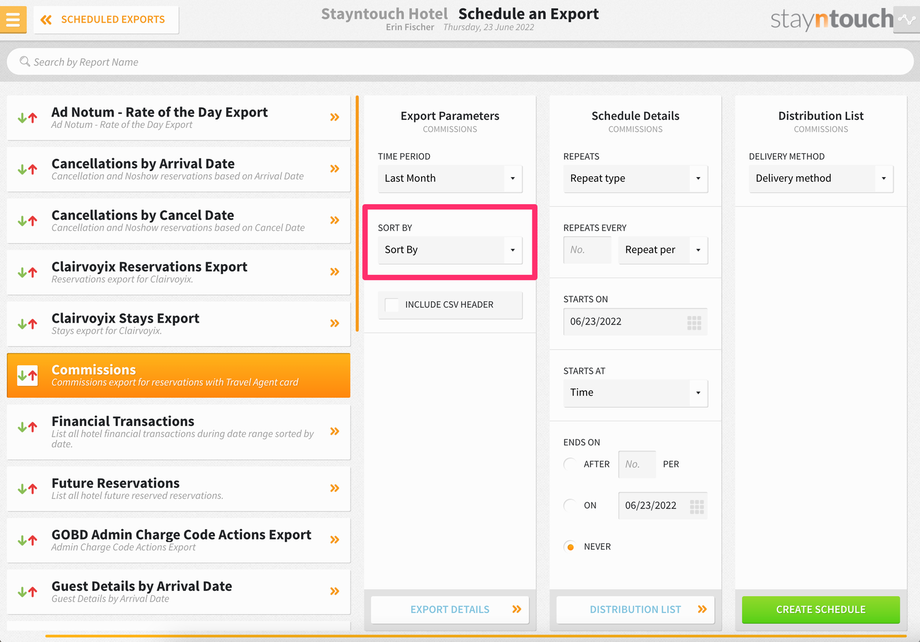
Task: Select the Future Reservations report
Action: tap(178, 488)
